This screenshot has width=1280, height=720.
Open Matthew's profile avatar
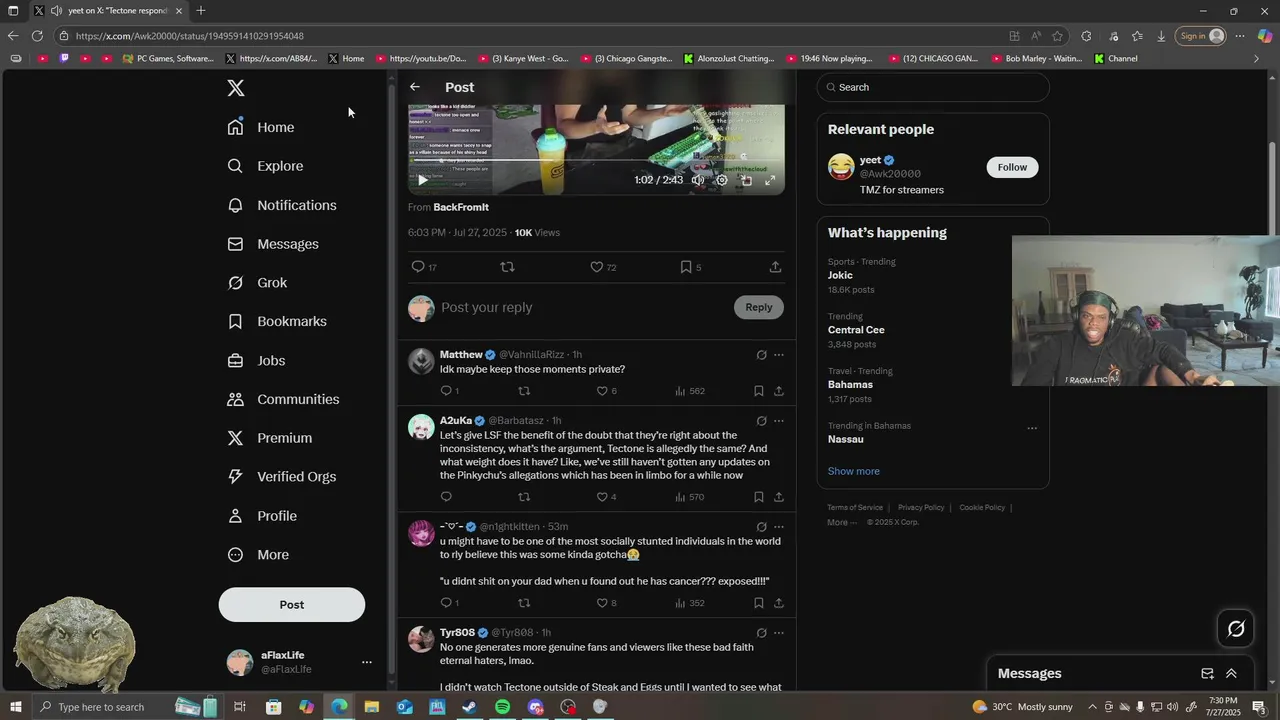tap(421, 361)
